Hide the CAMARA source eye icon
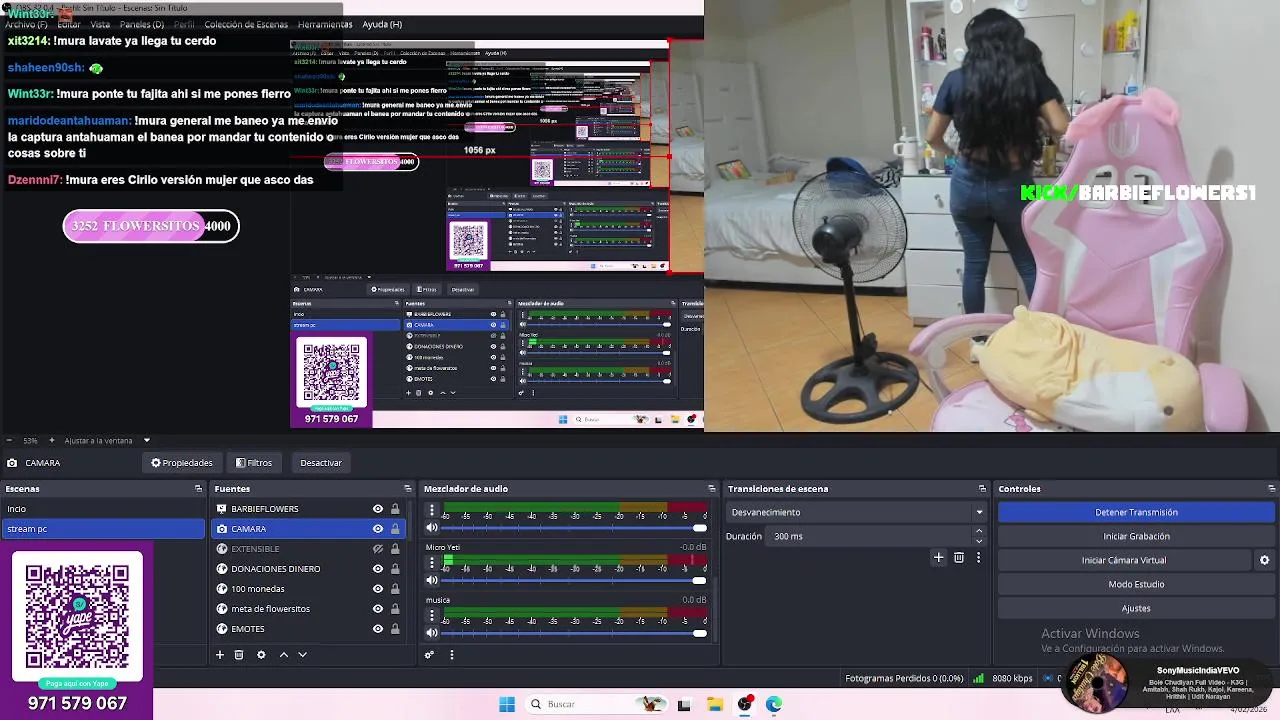Screen dimensions: 1280x720 click(x=378, y=529)
